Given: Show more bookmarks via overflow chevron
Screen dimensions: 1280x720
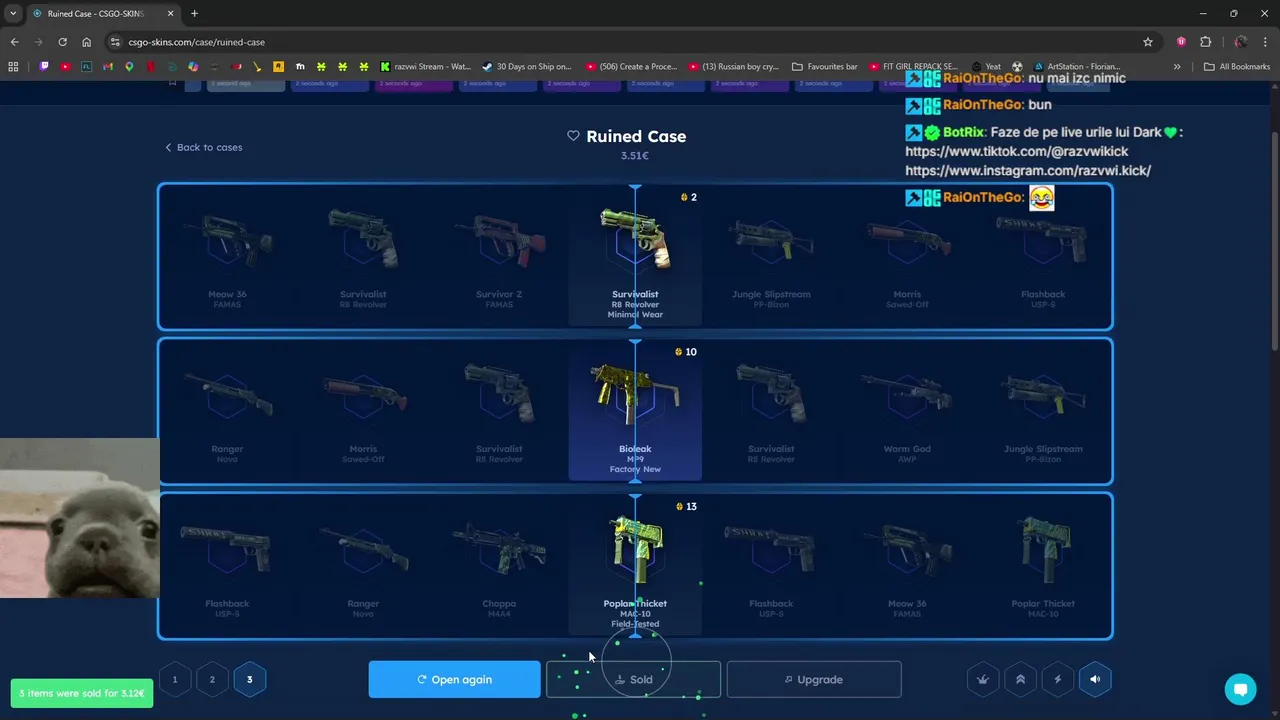Looking at the screenshot, I should coord(1177,67).
